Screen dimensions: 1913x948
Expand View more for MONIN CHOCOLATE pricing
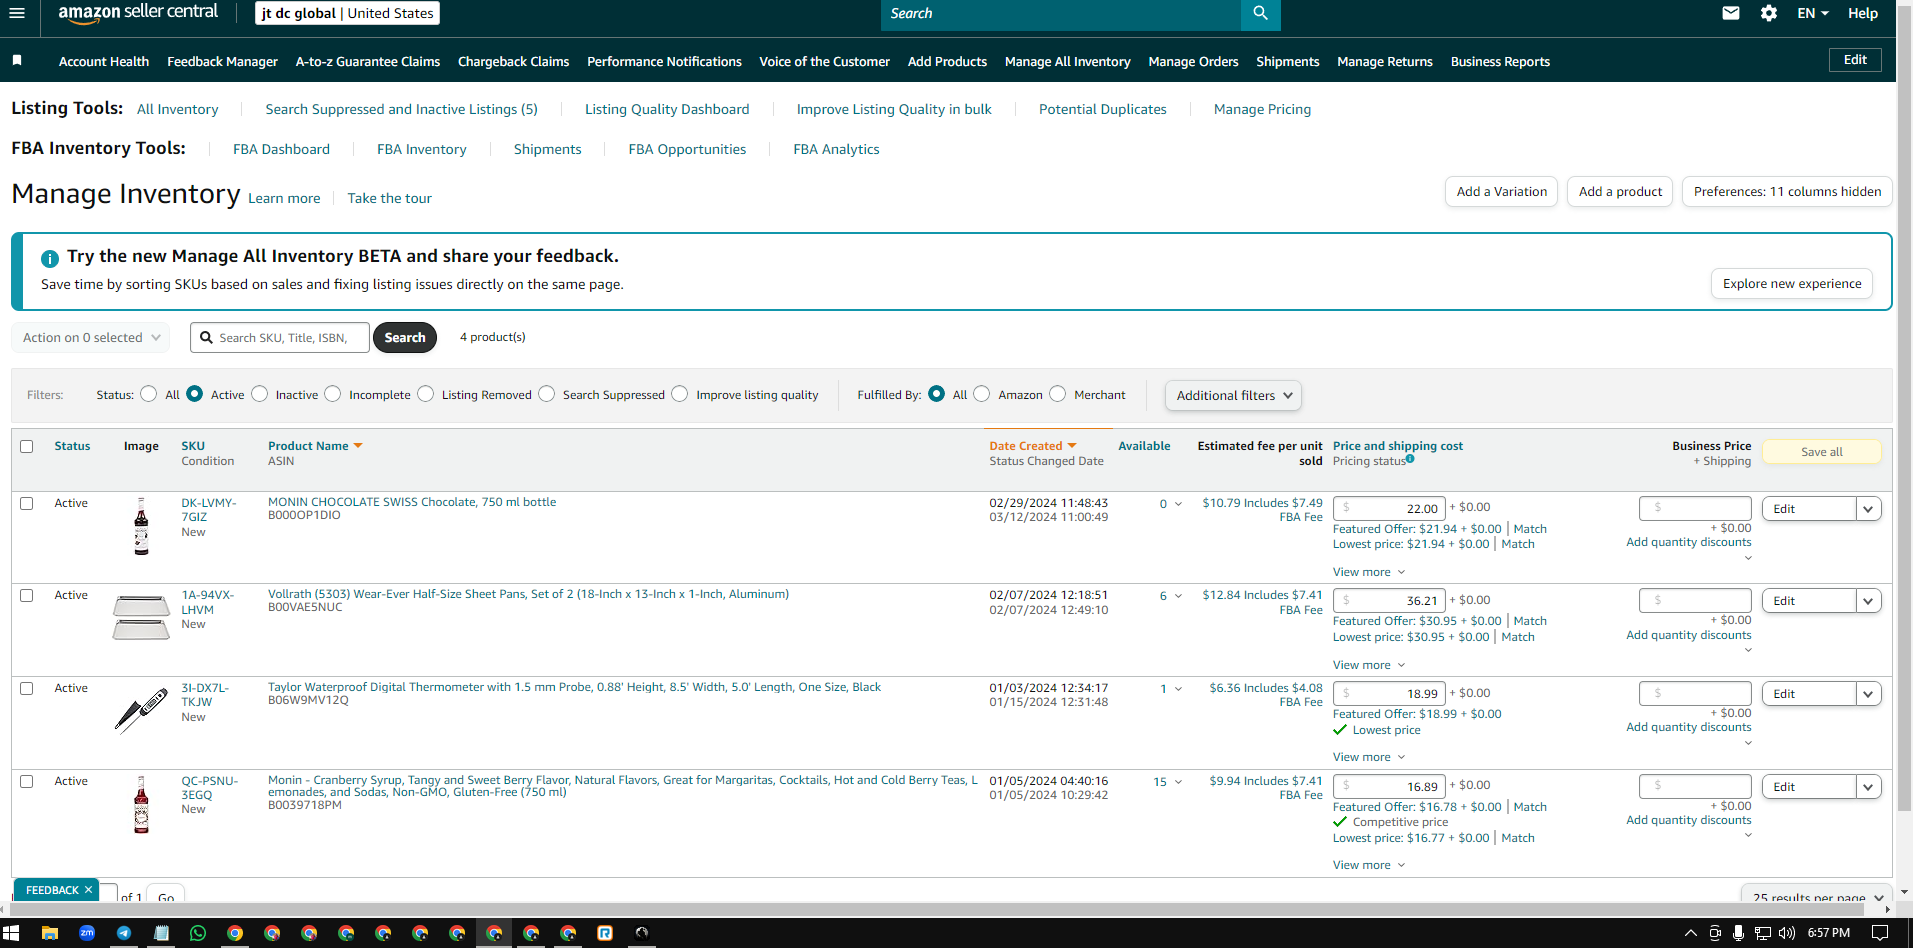[1369, 572]
